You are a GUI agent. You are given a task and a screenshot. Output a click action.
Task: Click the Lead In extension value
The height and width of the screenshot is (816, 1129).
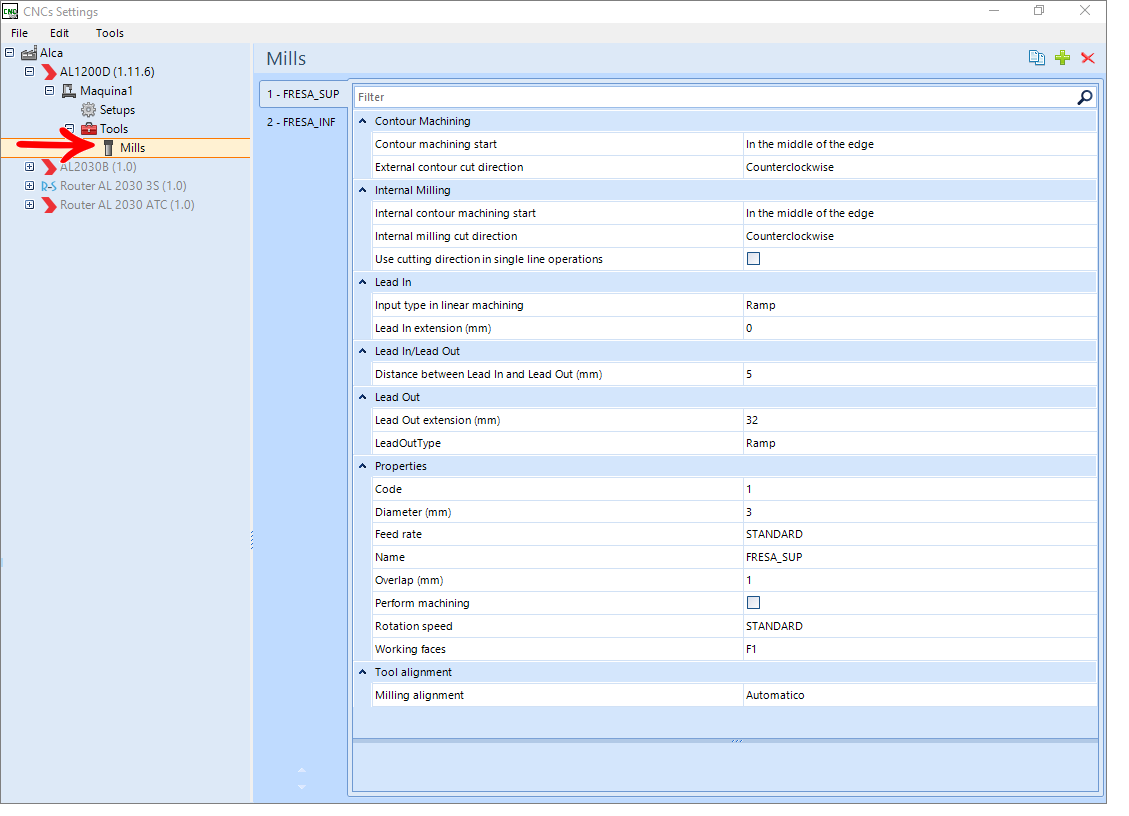point(919,328)
